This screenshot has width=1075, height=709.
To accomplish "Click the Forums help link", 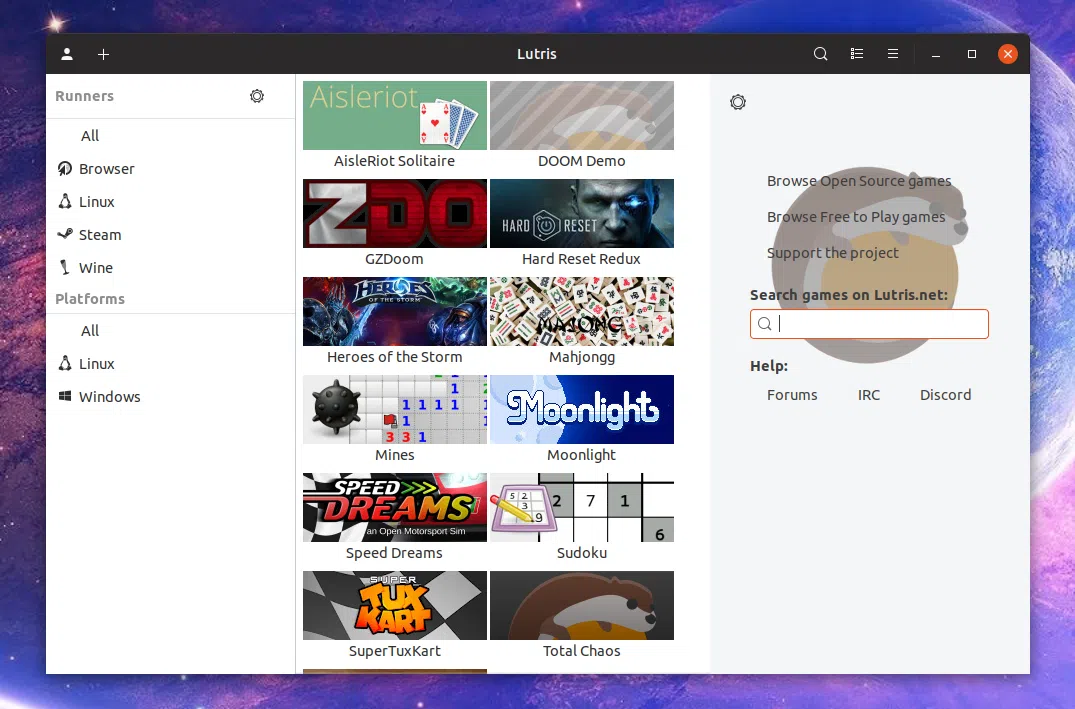I will click(791, 394).
